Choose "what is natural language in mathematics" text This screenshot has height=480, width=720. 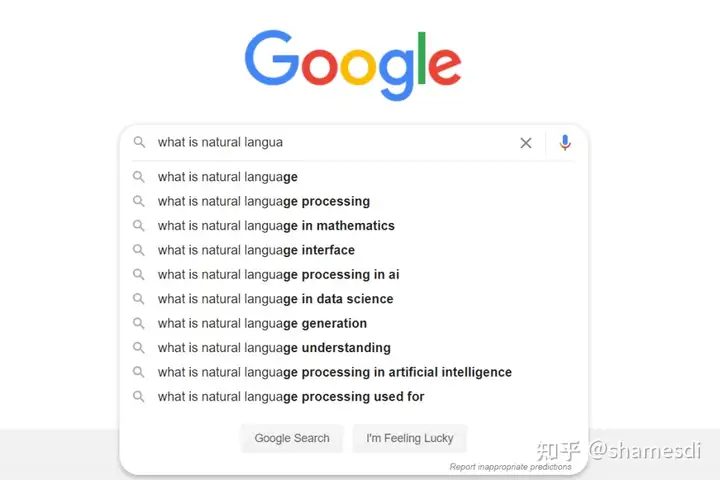[x=276, y=226]
